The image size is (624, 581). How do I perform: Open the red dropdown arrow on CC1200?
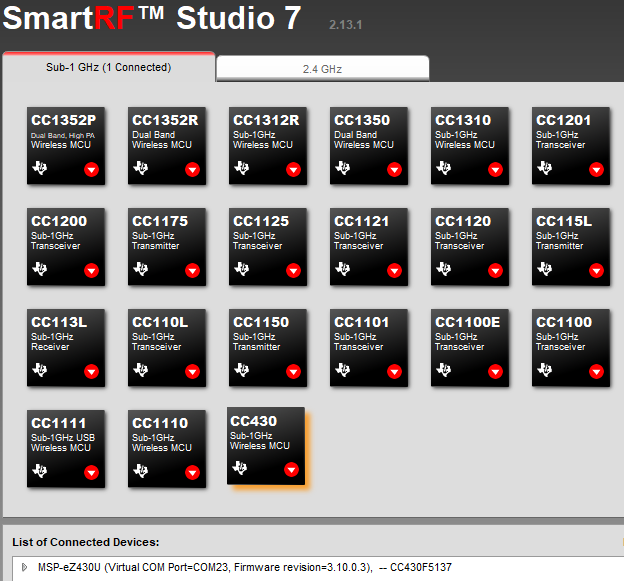click(x=92, y=271)
